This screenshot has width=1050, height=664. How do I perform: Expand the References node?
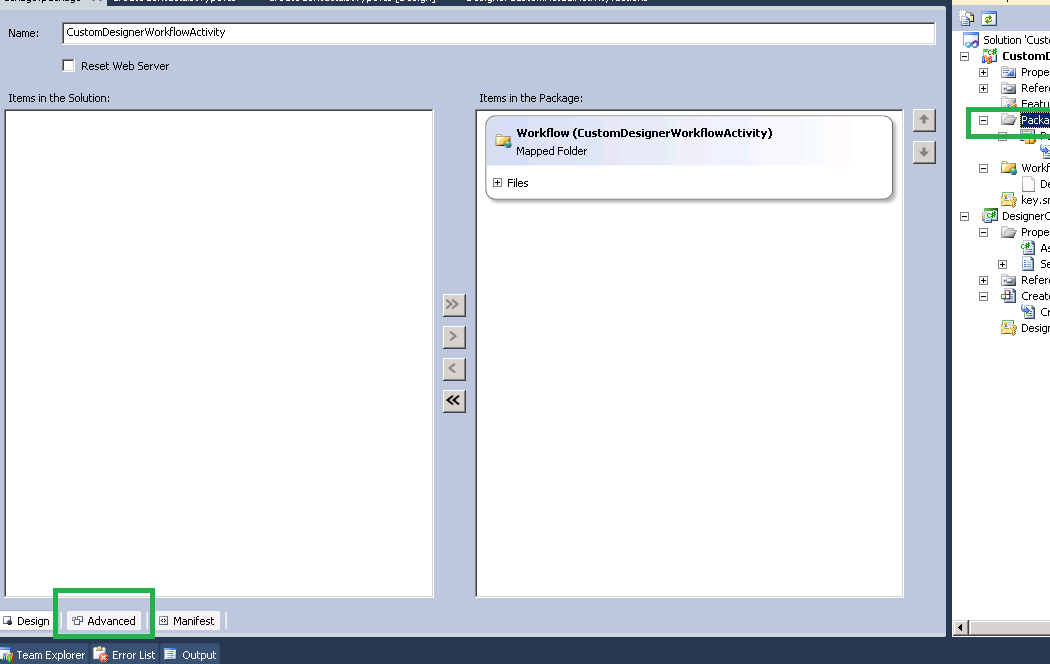981,87
